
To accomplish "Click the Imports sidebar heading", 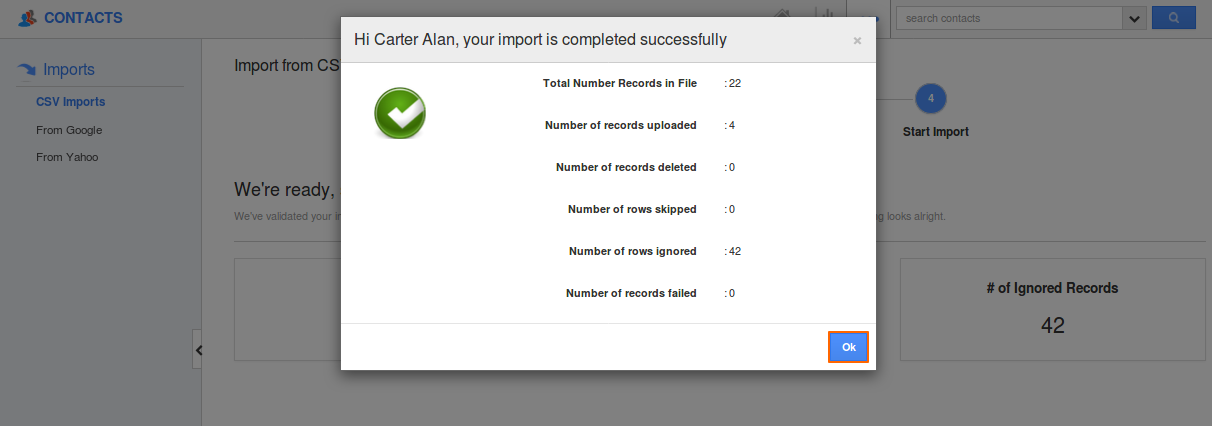I will 69,70.
